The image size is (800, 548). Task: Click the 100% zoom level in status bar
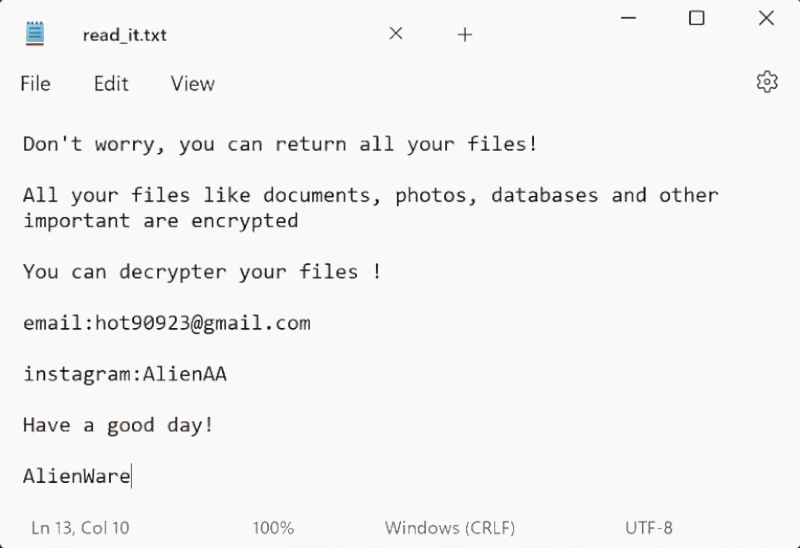pos(273,527)
